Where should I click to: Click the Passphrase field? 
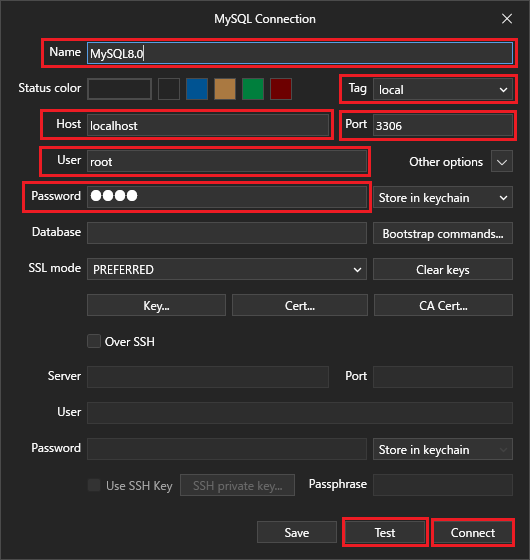pyautogui.click(x=443, y=485)
